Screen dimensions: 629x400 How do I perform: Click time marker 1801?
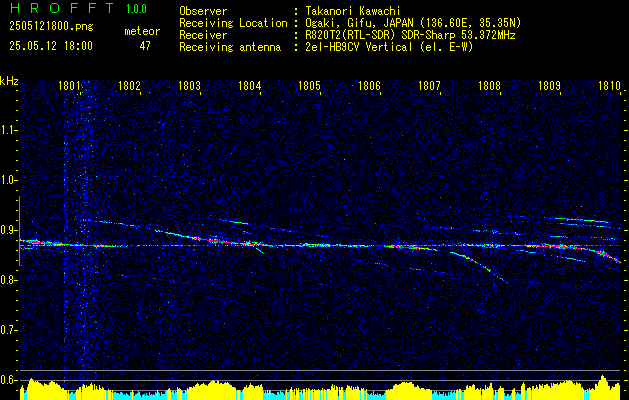[69, 86]
